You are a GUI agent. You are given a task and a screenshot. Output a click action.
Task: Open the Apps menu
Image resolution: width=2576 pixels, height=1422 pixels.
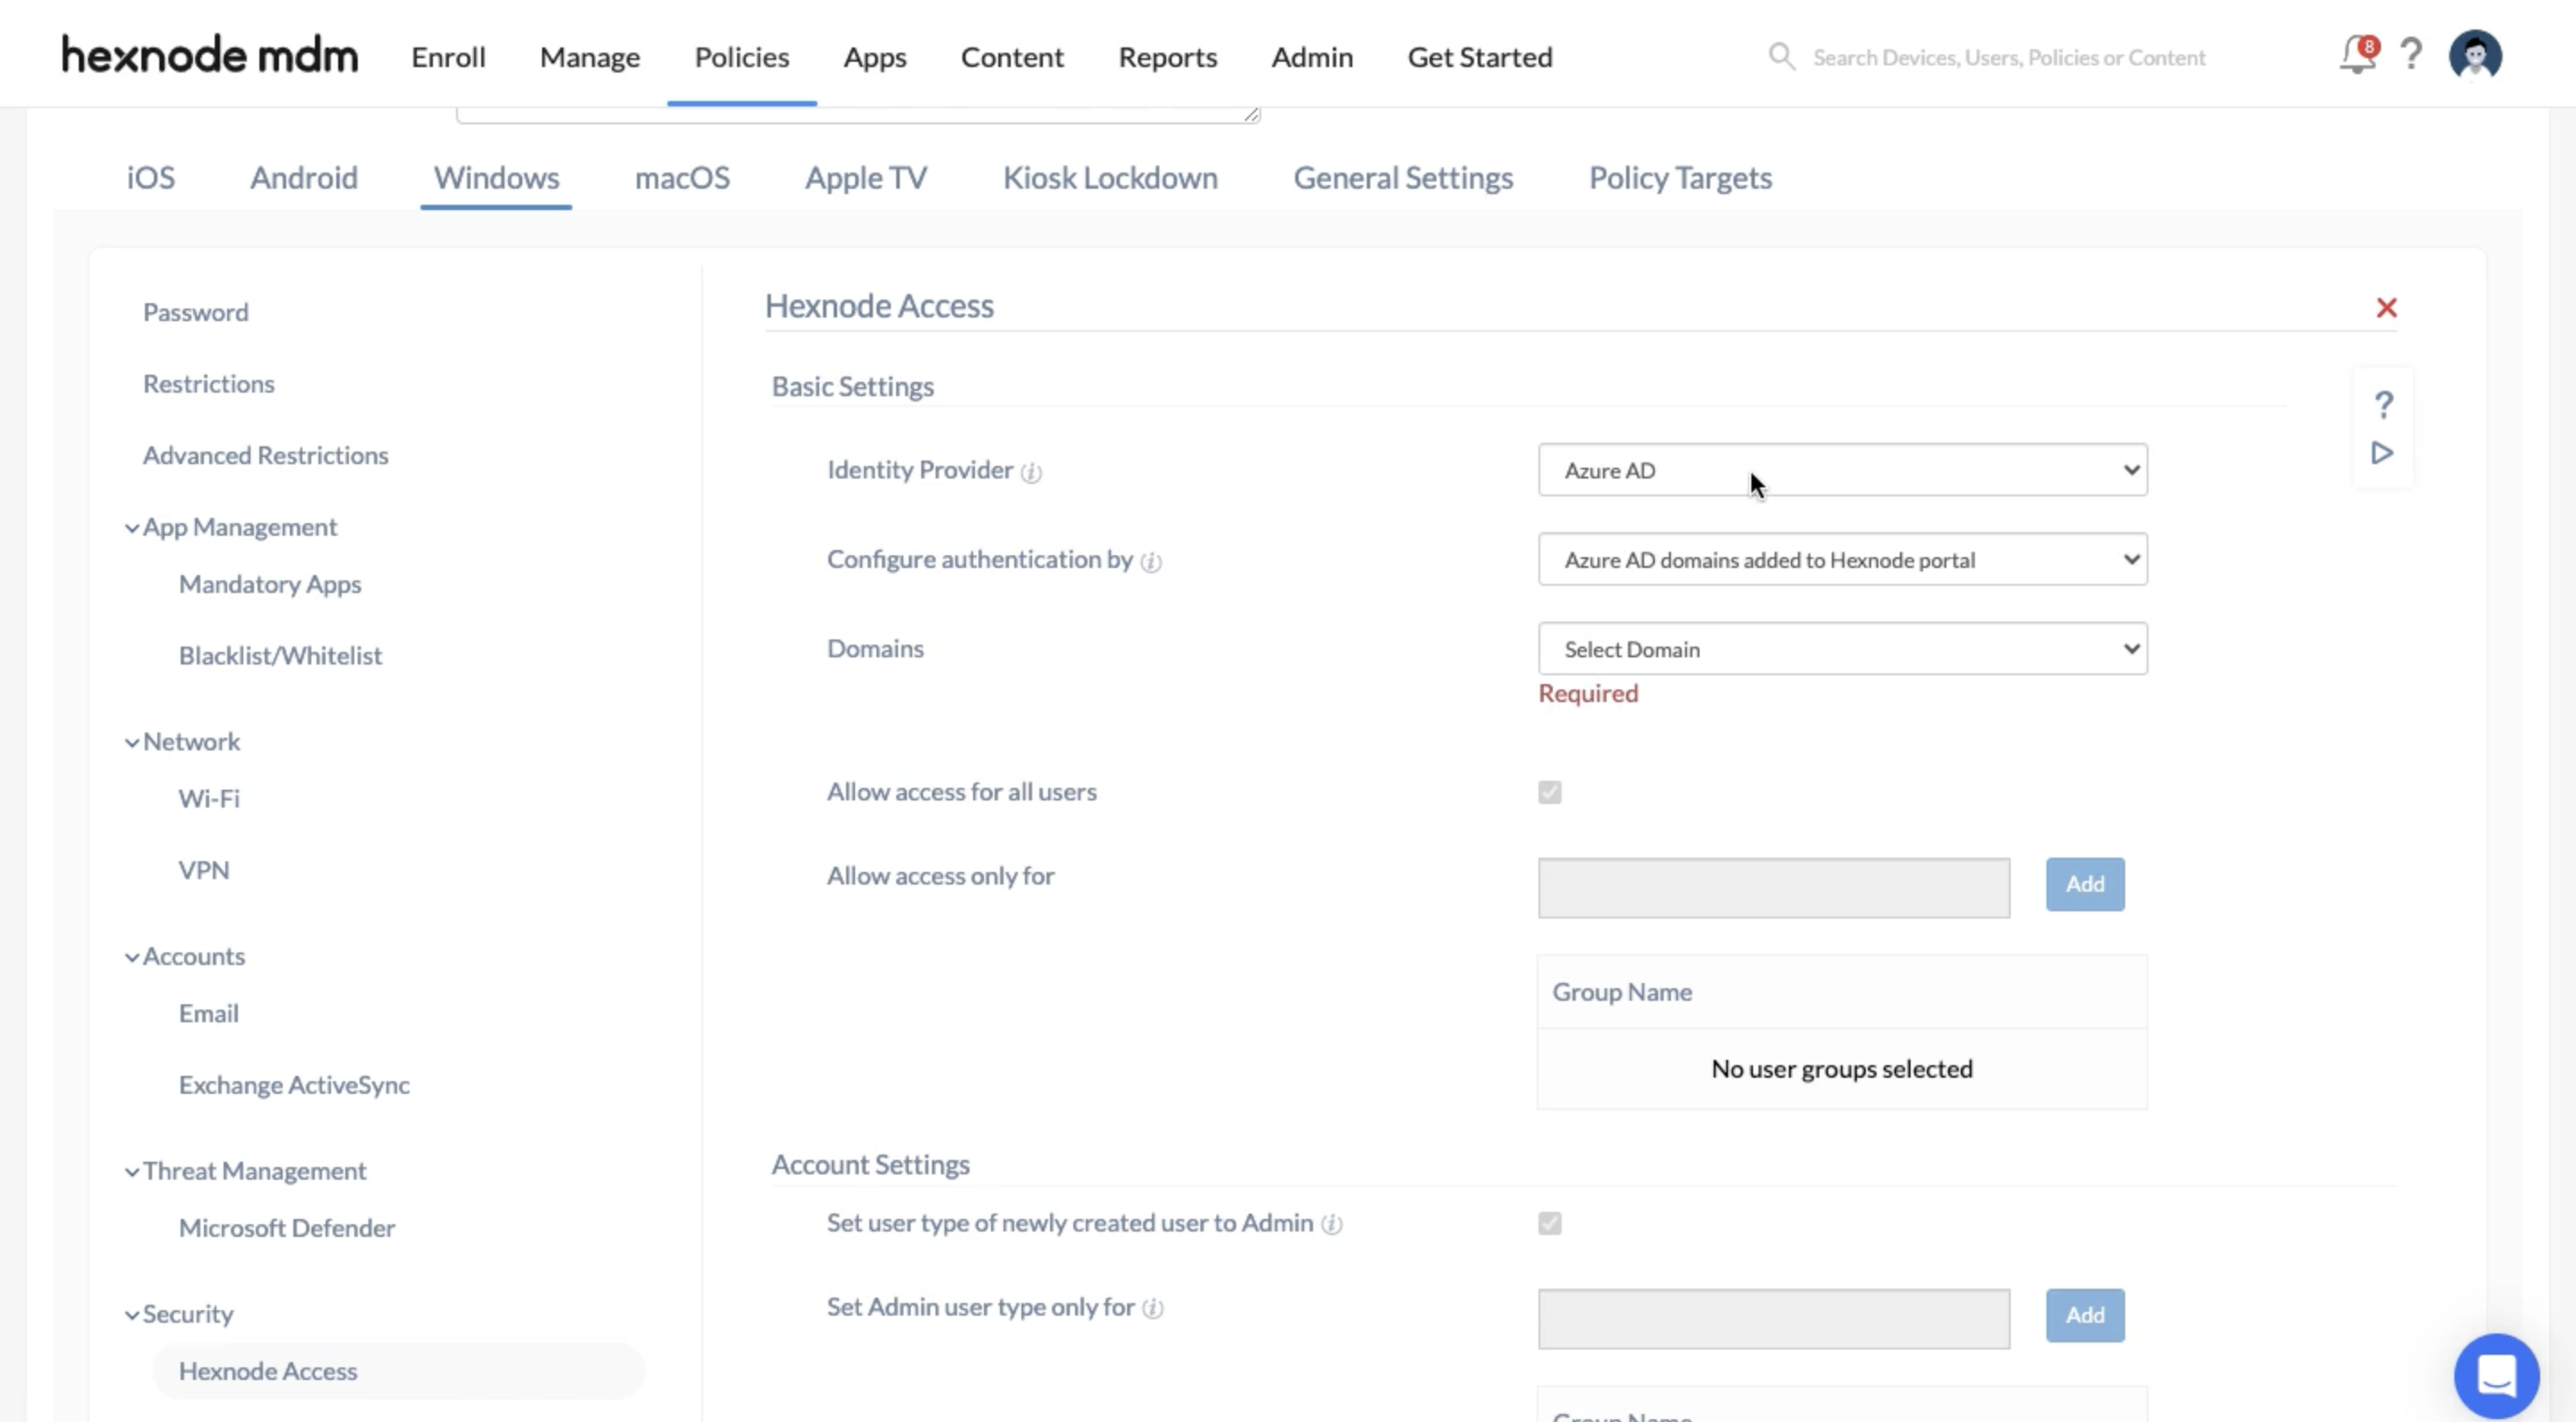point(875,57)
